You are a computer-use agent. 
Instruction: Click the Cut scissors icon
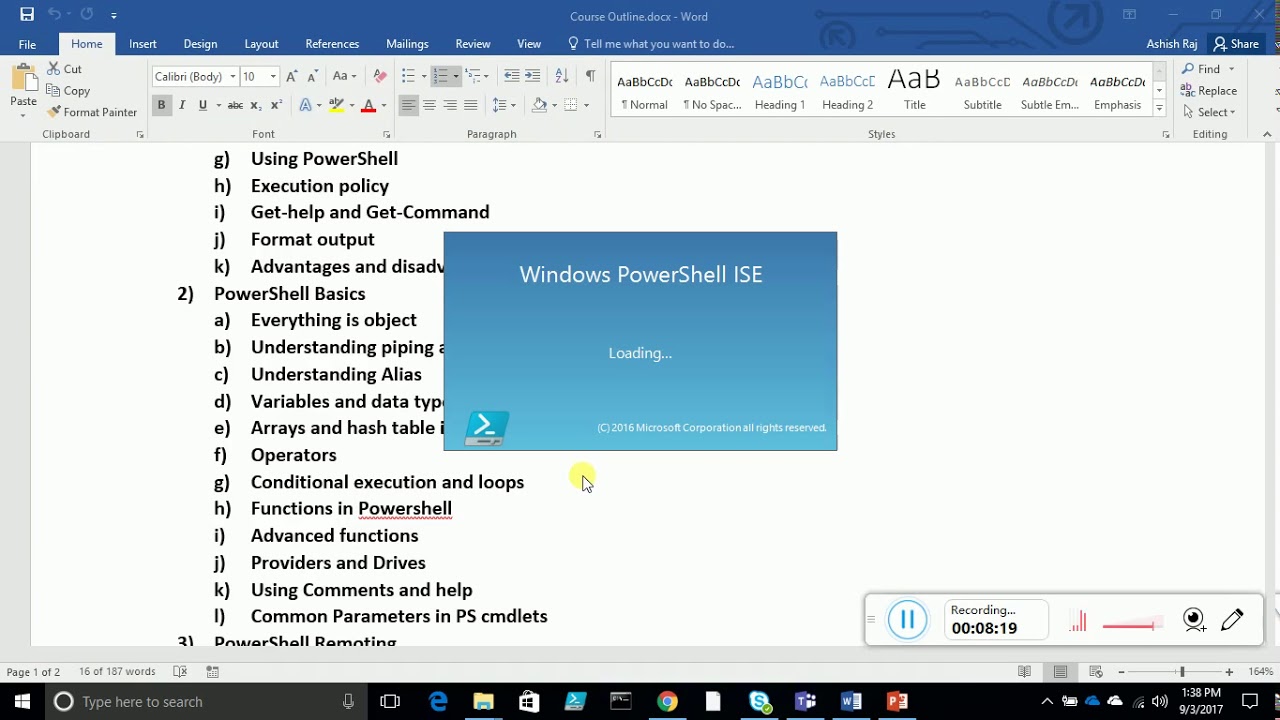click(54, 69)
